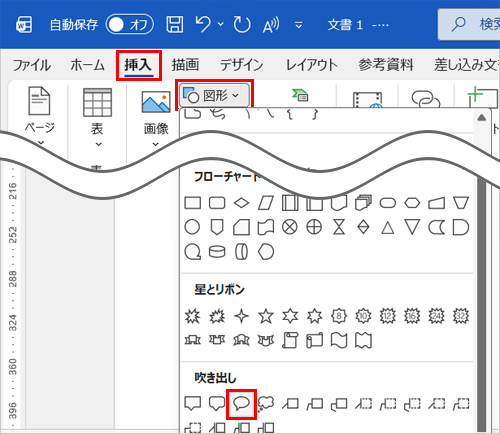Image resolution: width=500 pixels, height=434 pixels.
Task: Open the Customize Quick Access Toolbar dropdown
Action: click(299, 25)
